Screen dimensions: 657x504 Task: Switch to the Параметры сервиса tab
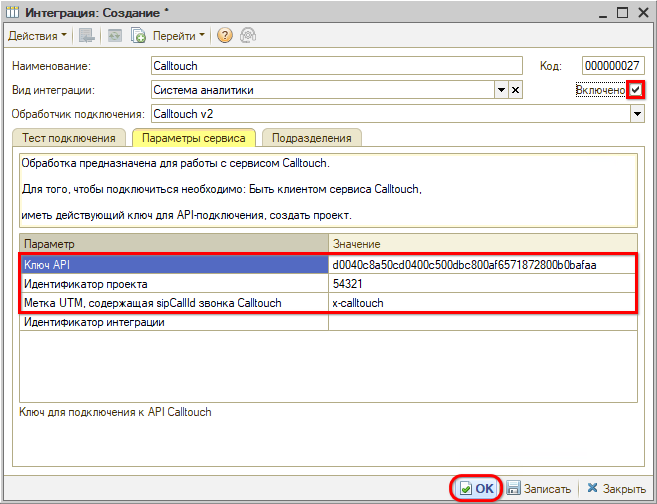[194, 138]
